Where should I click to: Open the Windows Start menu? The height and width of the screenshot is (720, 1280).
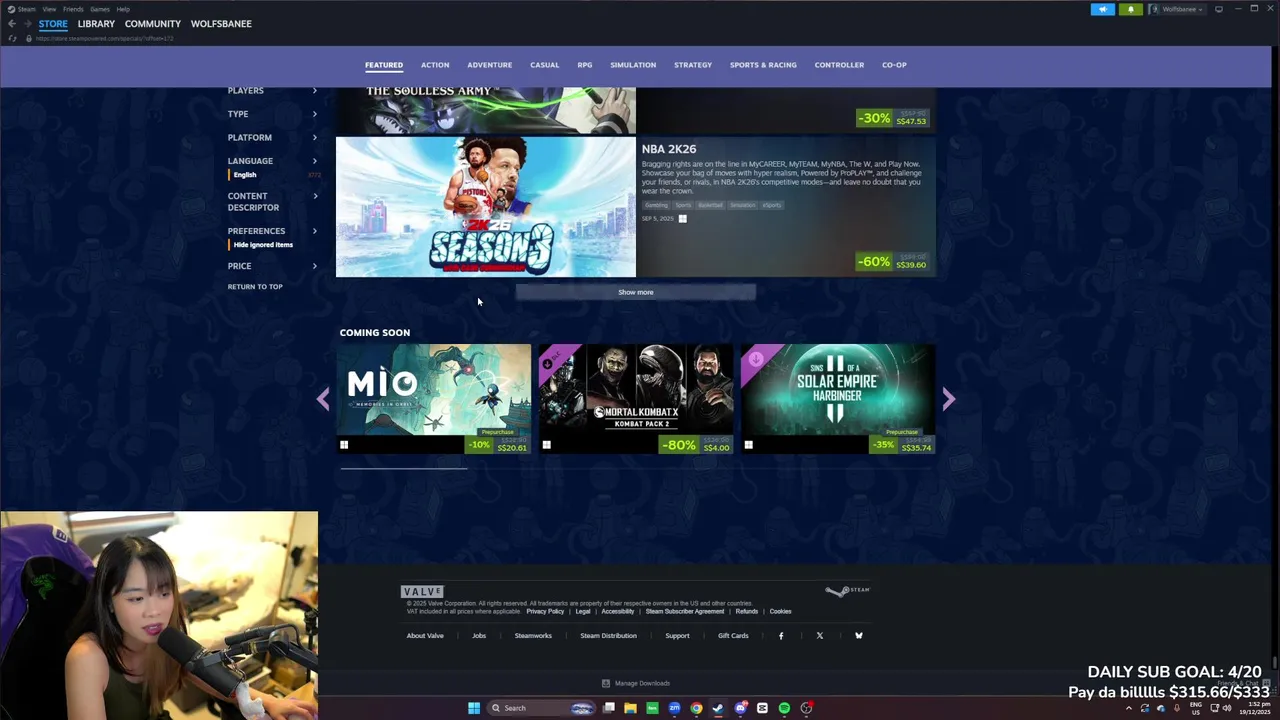pyautogui.click(x=474, y=708)
